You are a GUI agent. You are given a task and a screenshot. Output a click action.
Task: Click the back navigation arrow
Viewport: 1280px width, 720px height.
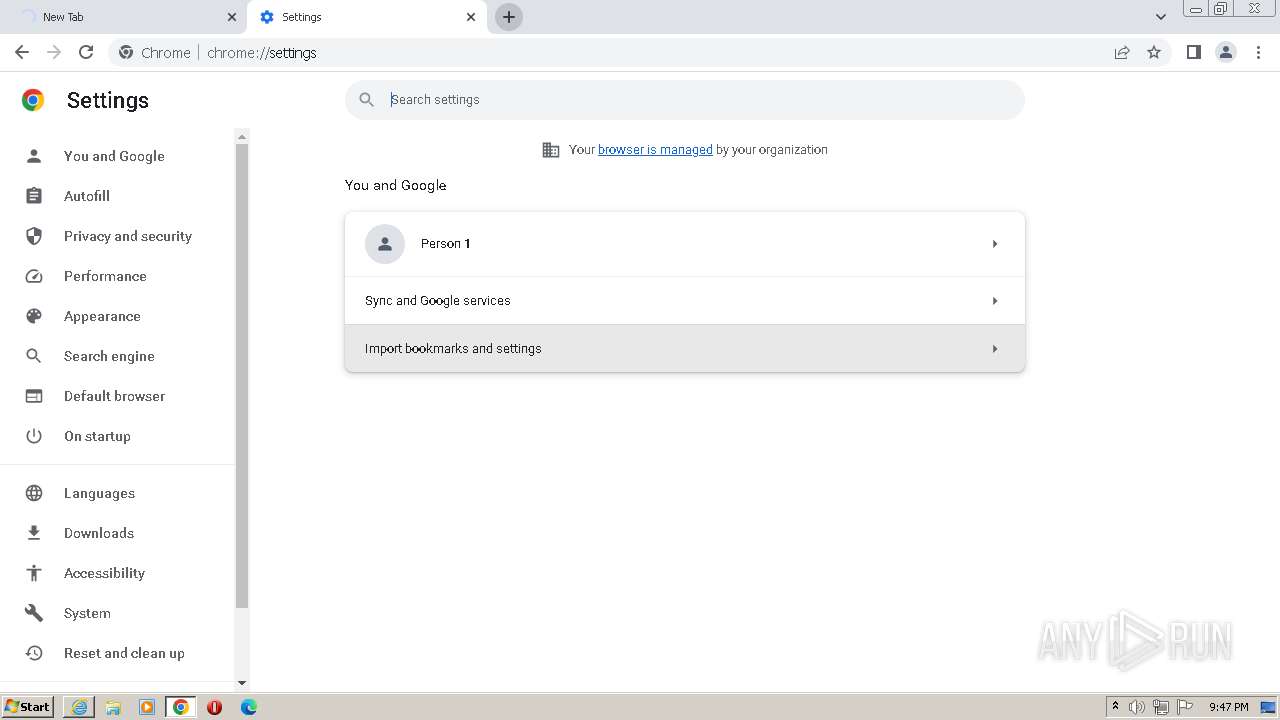click(22, 52)
